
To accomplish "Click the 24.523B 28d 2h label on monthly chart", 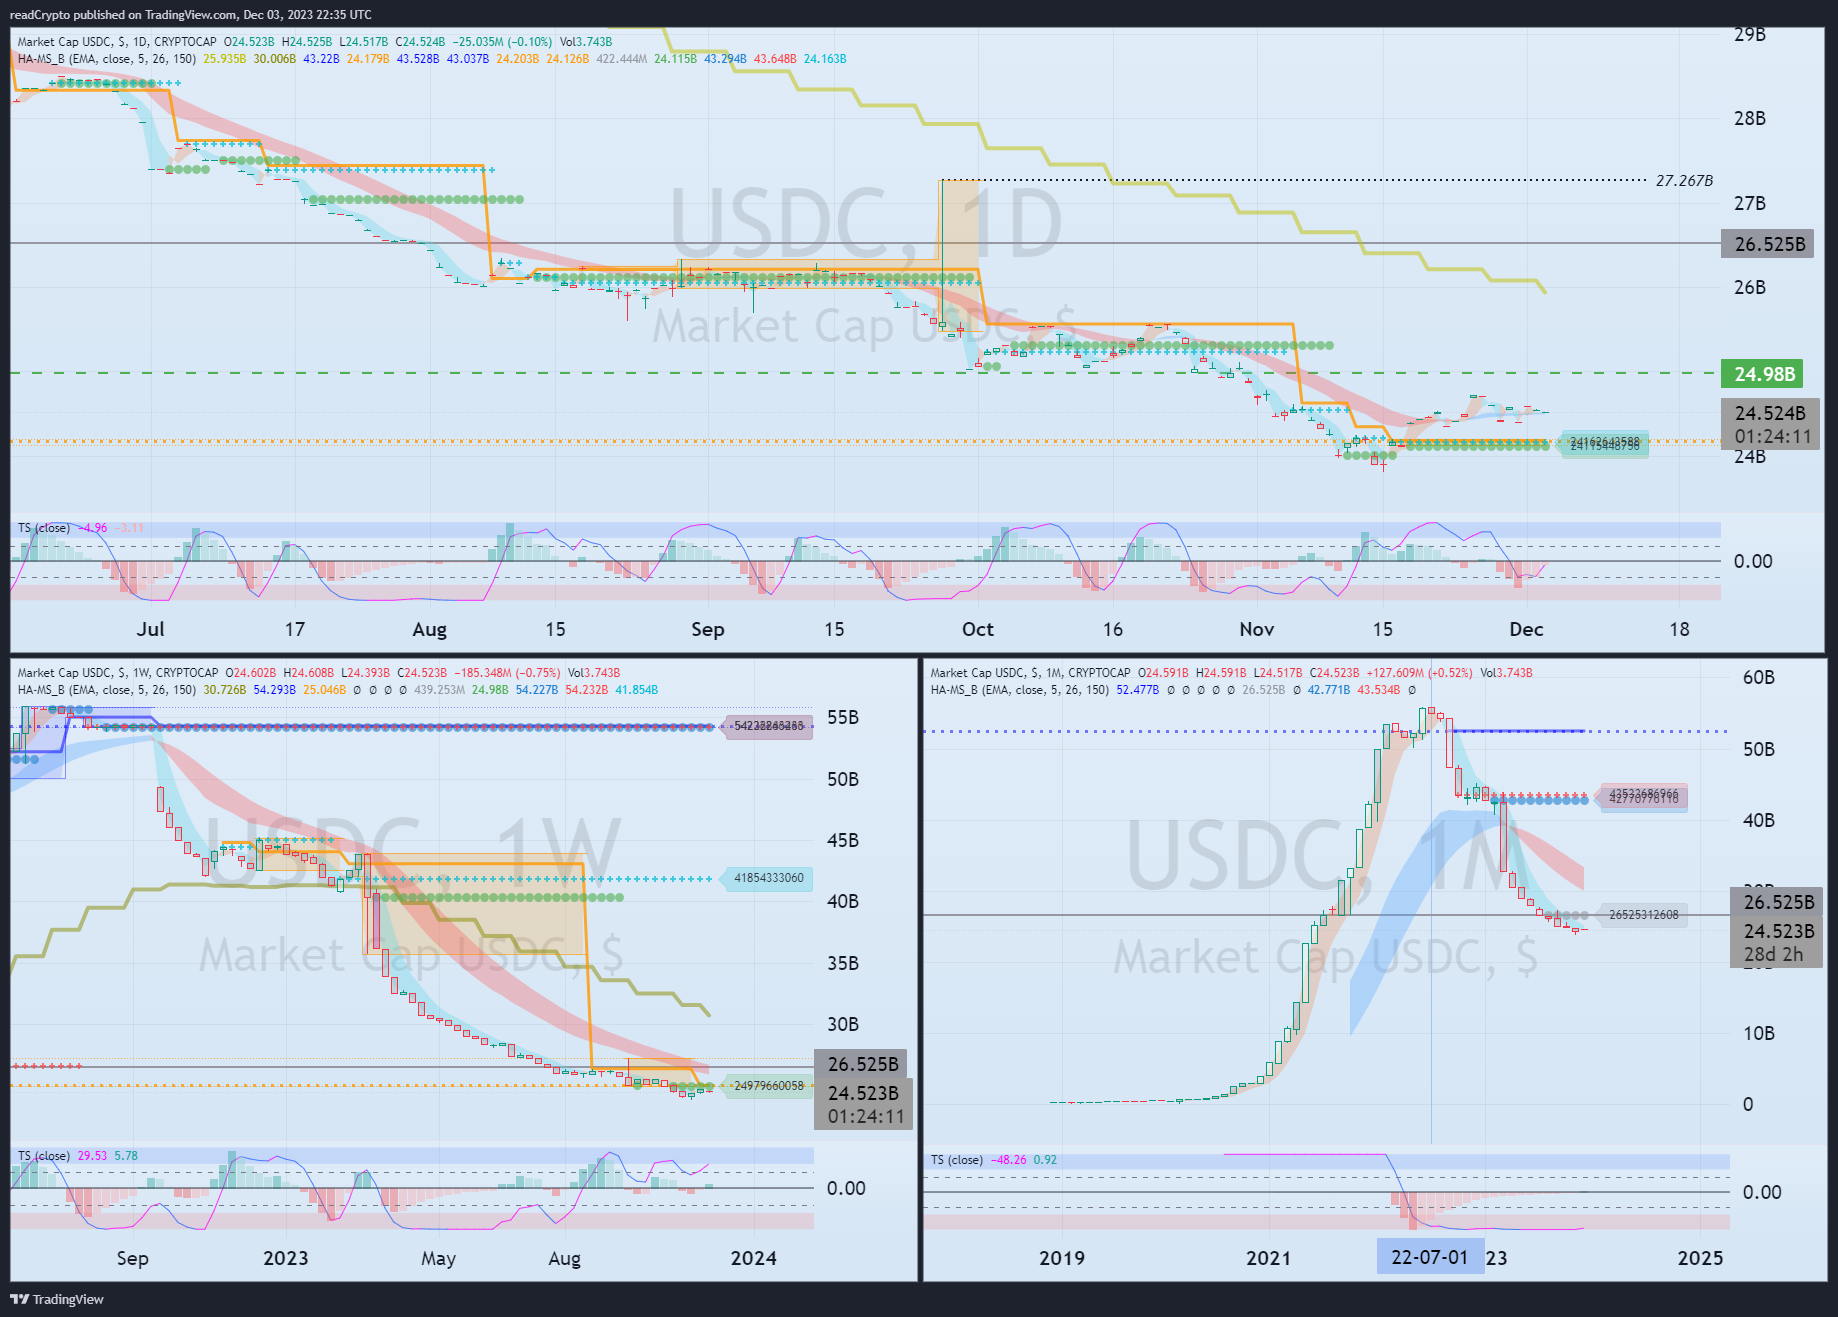I will 1777,943.
